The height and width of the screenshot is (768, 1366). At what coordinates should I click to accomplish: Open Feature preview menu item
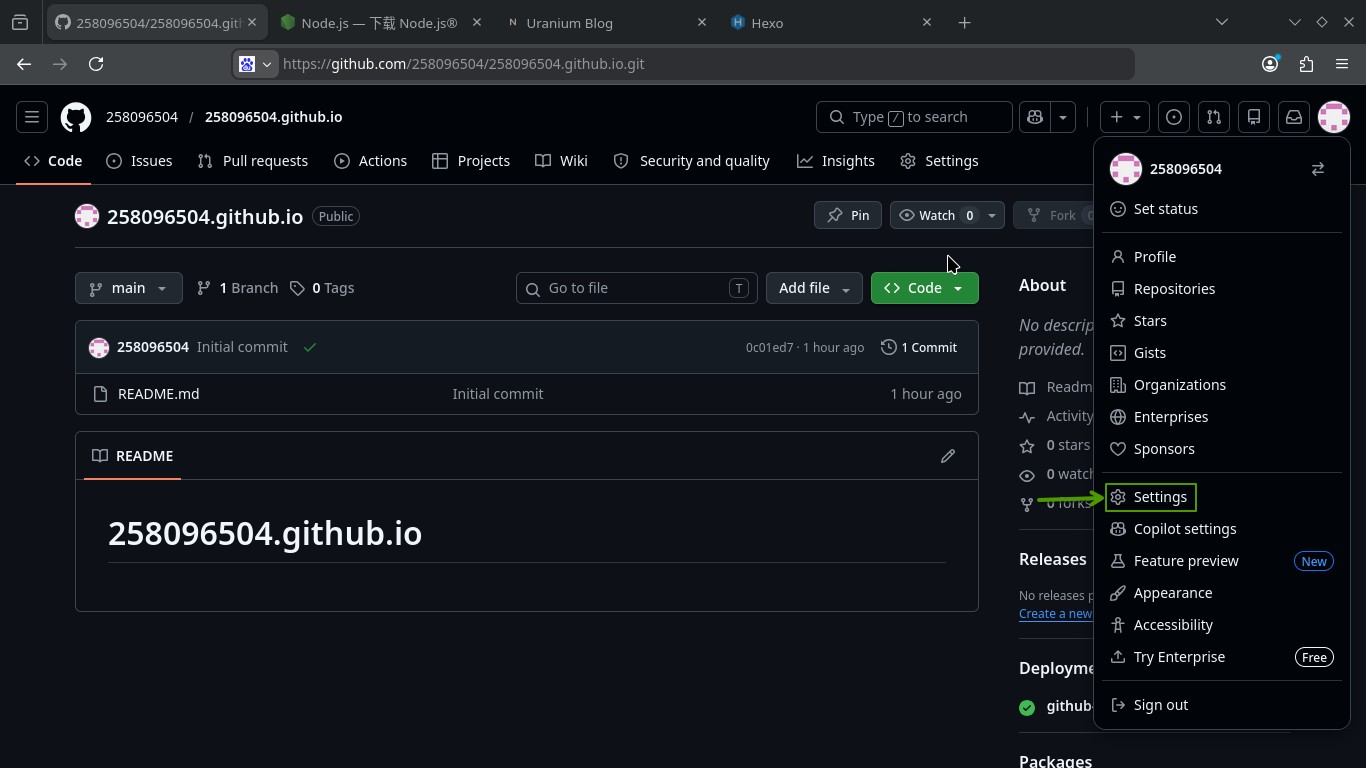[1221, 561]
